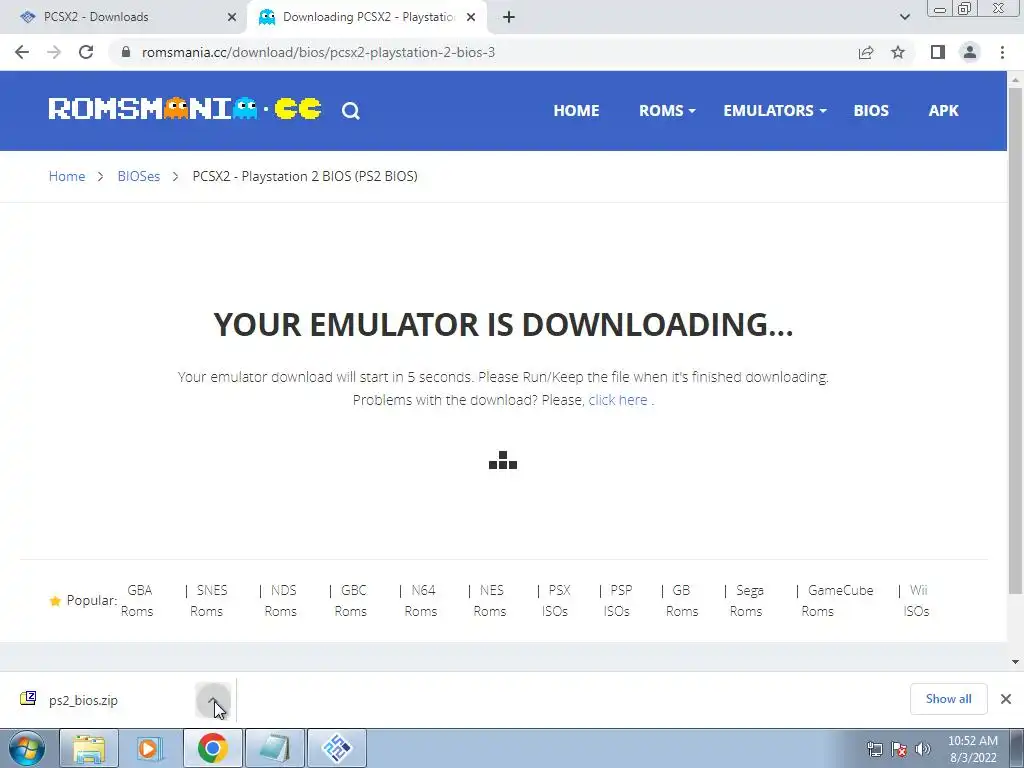Image resolution: width=1024 pixels, height=768 pixels.
Task: Open SNES Roms popular link
Action: (209, 601)
